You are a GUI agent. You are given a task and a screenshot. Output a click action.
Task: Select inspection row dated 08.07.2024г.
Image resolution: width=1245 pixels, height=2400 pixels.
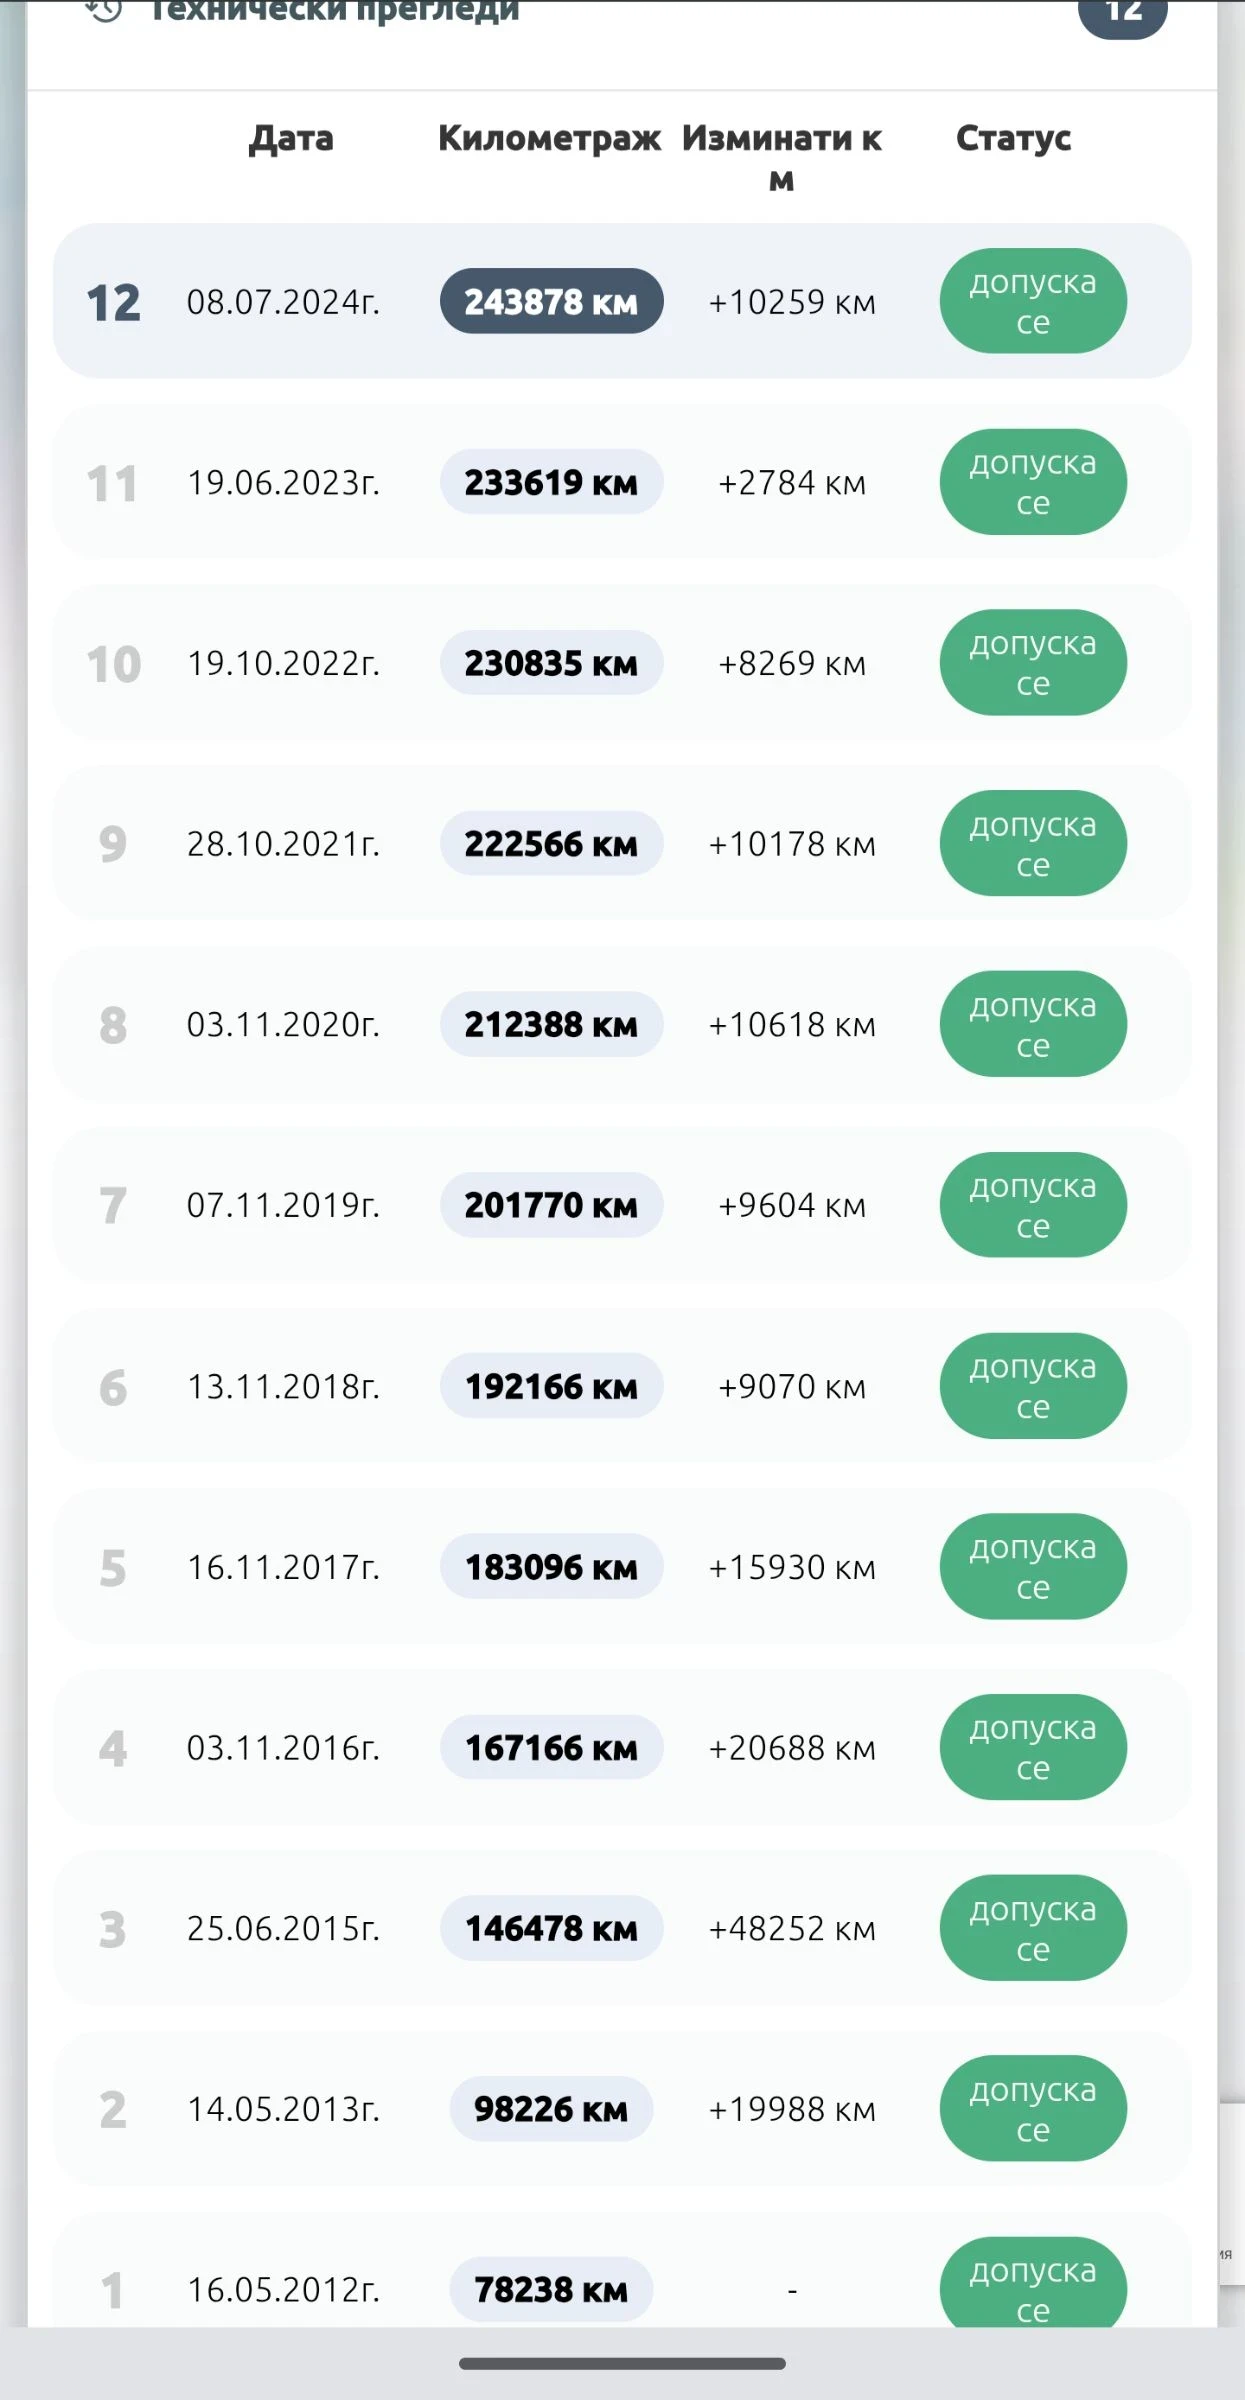coord(622,301)
